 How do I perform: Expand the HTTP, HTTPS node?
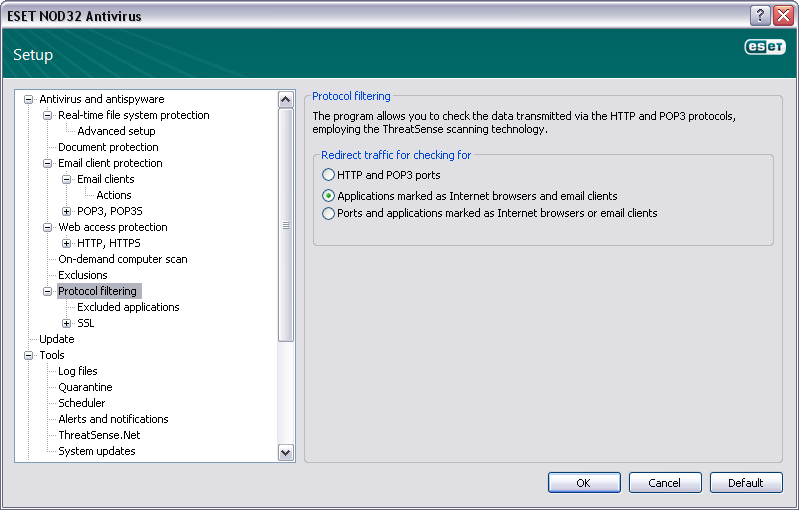(x=66, y=244)
